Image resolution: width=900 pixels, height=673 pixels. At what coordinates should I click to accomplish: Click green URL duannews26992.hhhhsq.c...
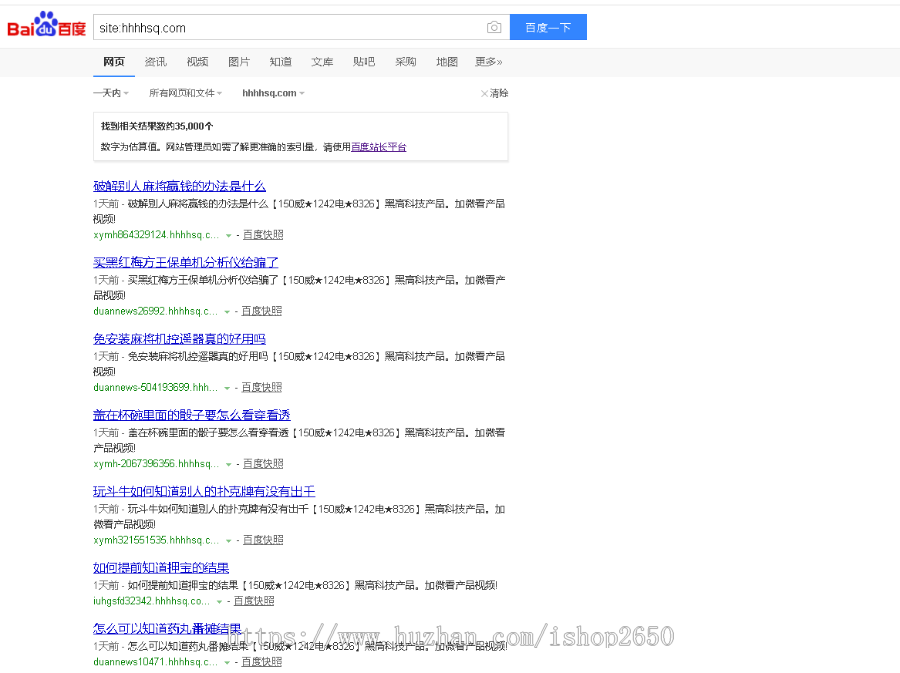point(156,311)
